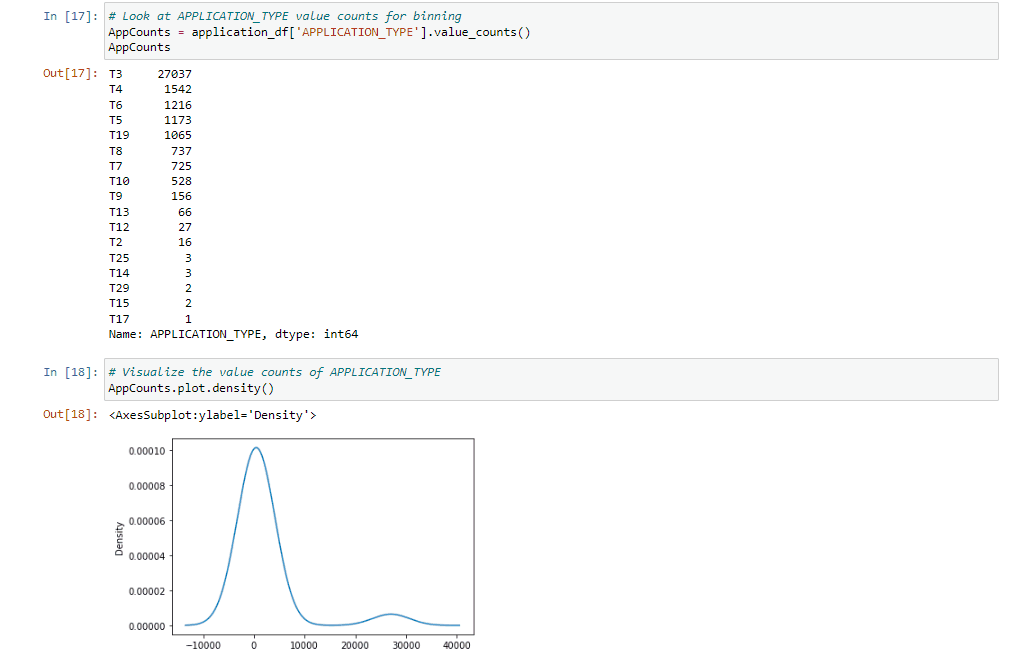Click the T29 row with 2
Screen dimensions: 1017x663
point(150,288)
